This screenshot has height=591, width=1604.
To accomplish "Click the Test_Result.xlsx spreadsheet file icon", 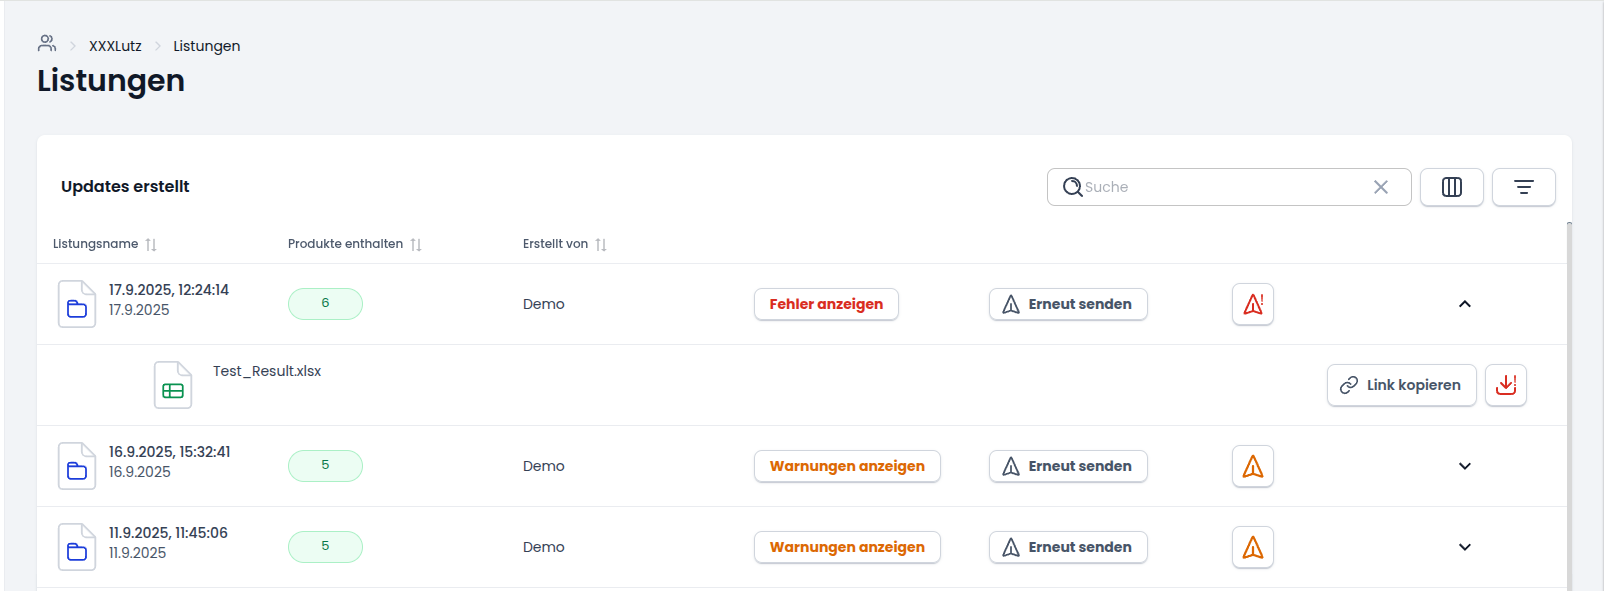I will [x=173, y=385].
